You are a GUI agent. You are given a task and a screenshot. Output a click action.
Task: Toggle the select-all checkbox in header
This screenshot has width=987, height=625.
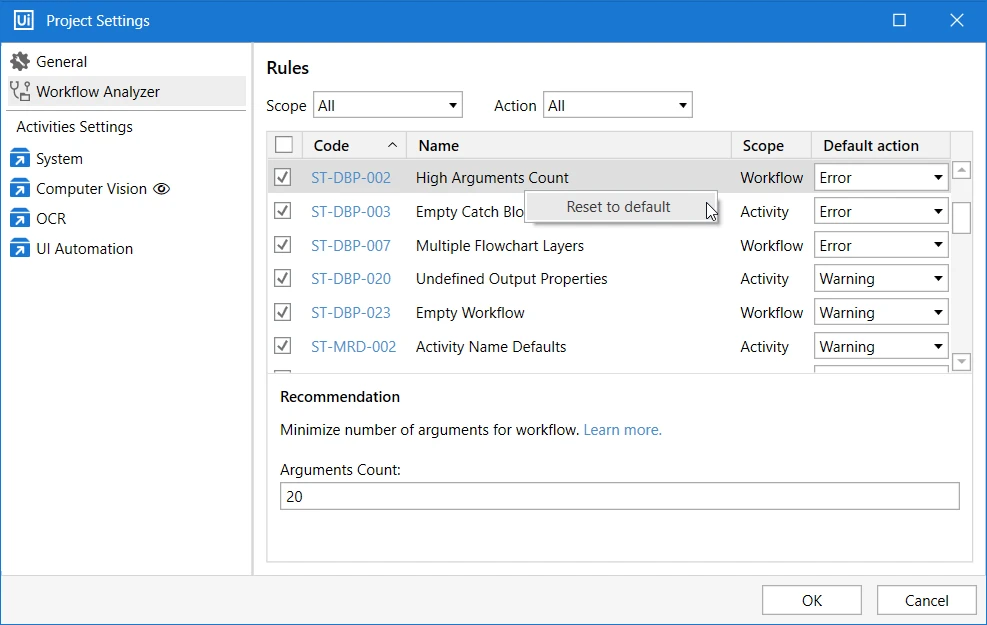click(x=284, y=145)
